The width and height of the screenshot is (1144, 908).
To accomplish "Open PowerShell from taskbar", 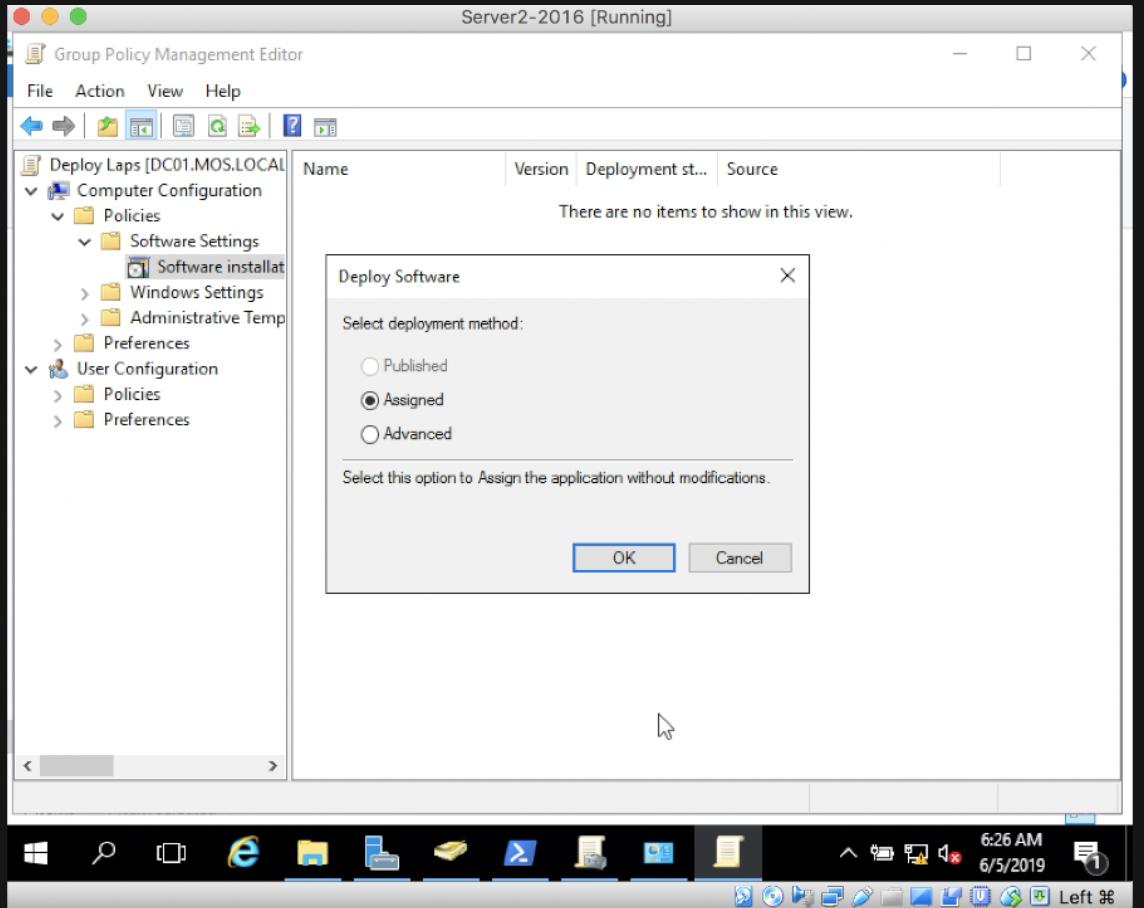I will point(519,852).
